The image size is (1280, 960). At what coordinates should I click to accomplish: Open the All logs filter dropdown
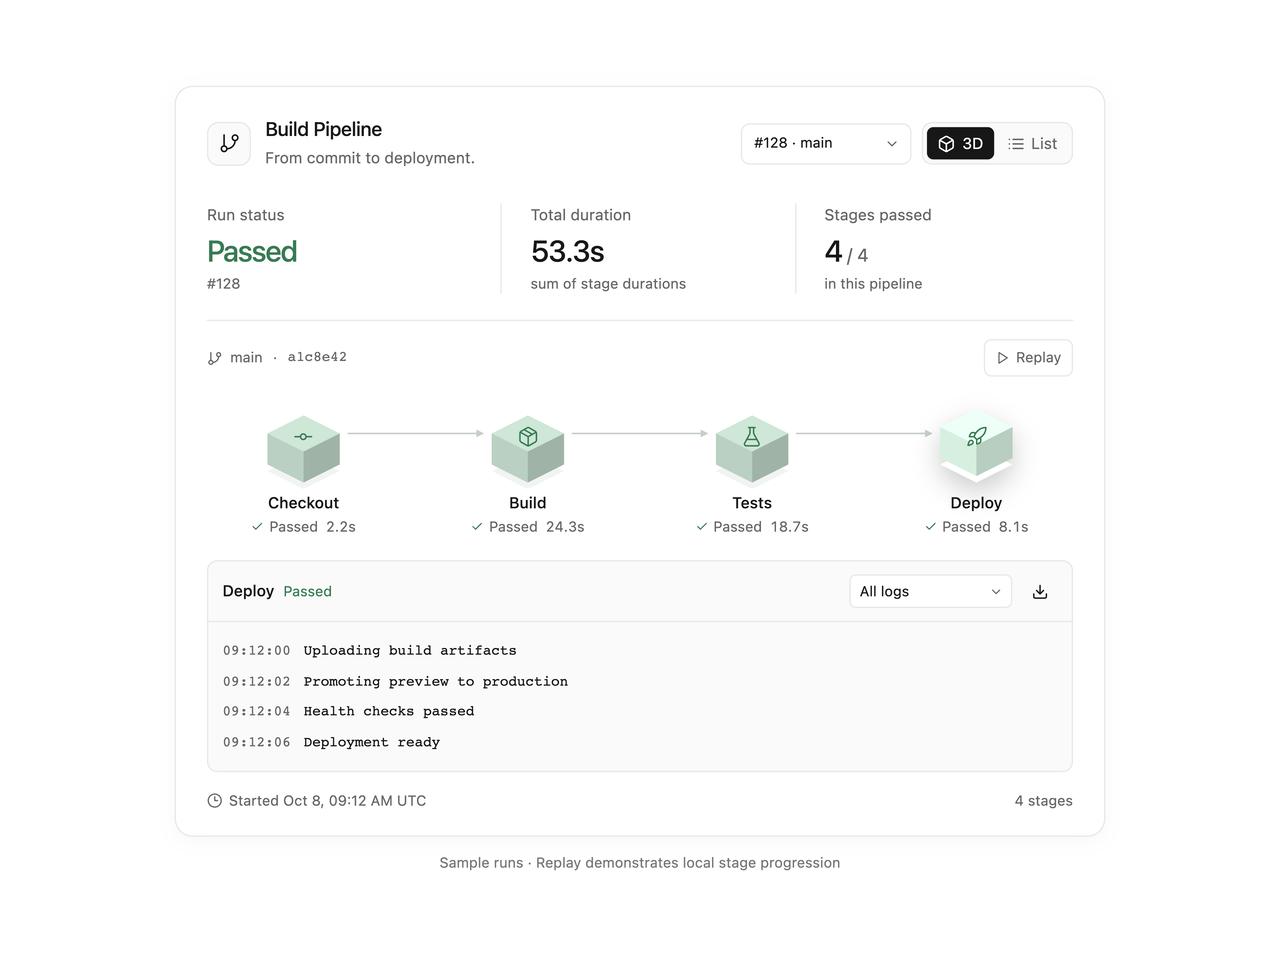pyautogui.click(x=930, y=592)
